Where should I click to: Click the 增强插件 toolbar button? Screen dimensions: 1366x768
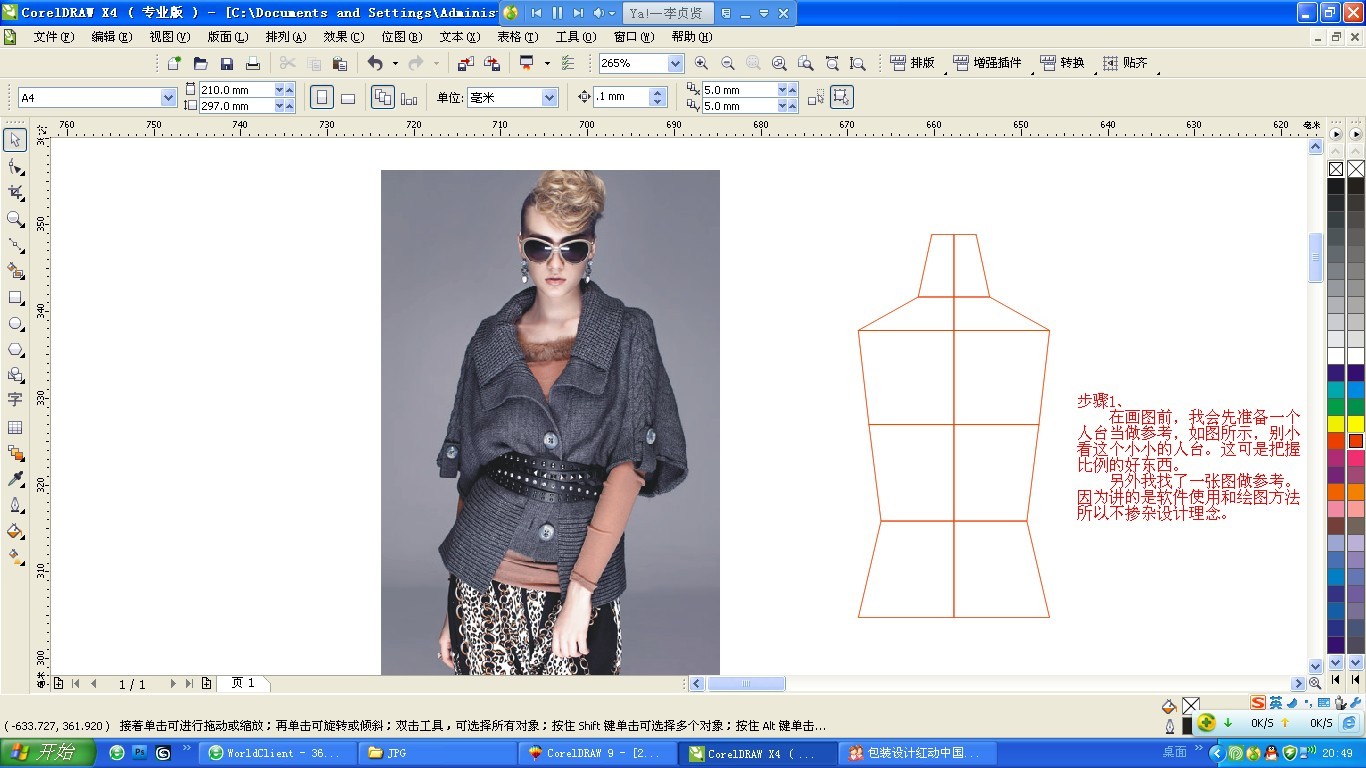click(989, 63)
